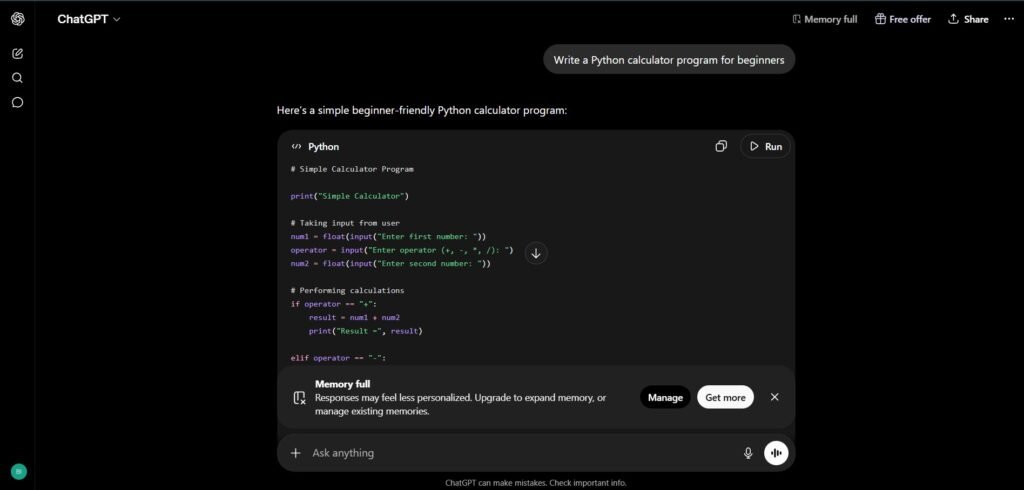Click the result = num1 + num2 line
The width and height of the screenshot is (1024, 490).
354,318
